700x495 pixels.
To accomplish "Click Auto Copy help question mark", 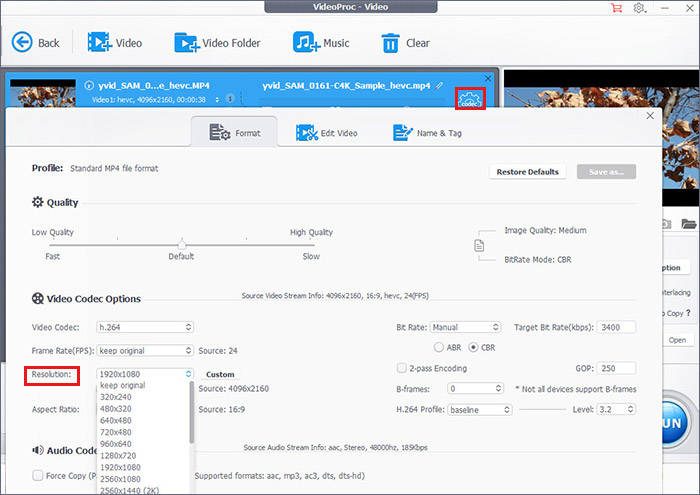I will [x=688, y=313].
